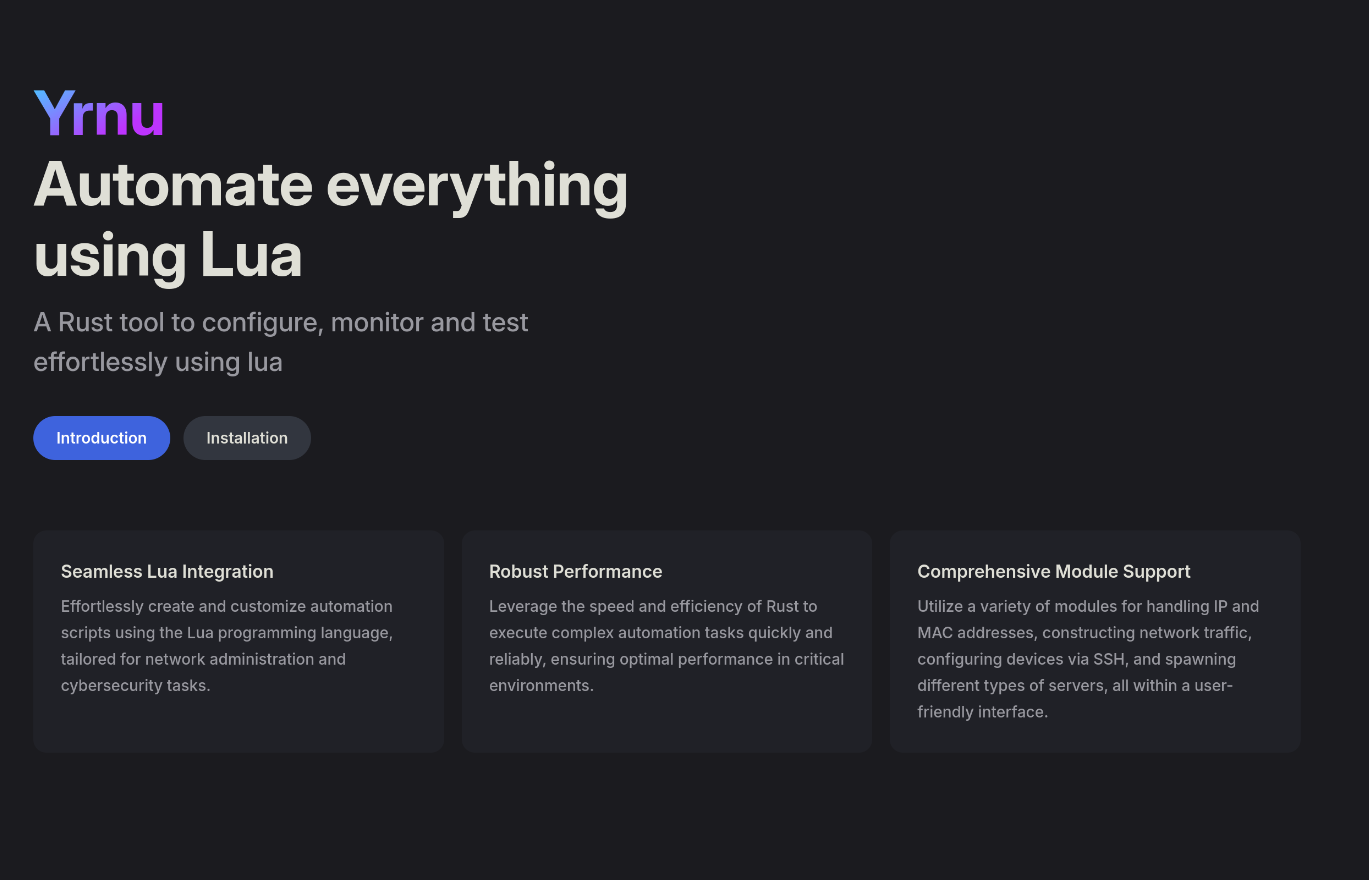The height and width of the screenshot is (880, 1369).
Task: Click the Installation button
Action: point(247,438)
